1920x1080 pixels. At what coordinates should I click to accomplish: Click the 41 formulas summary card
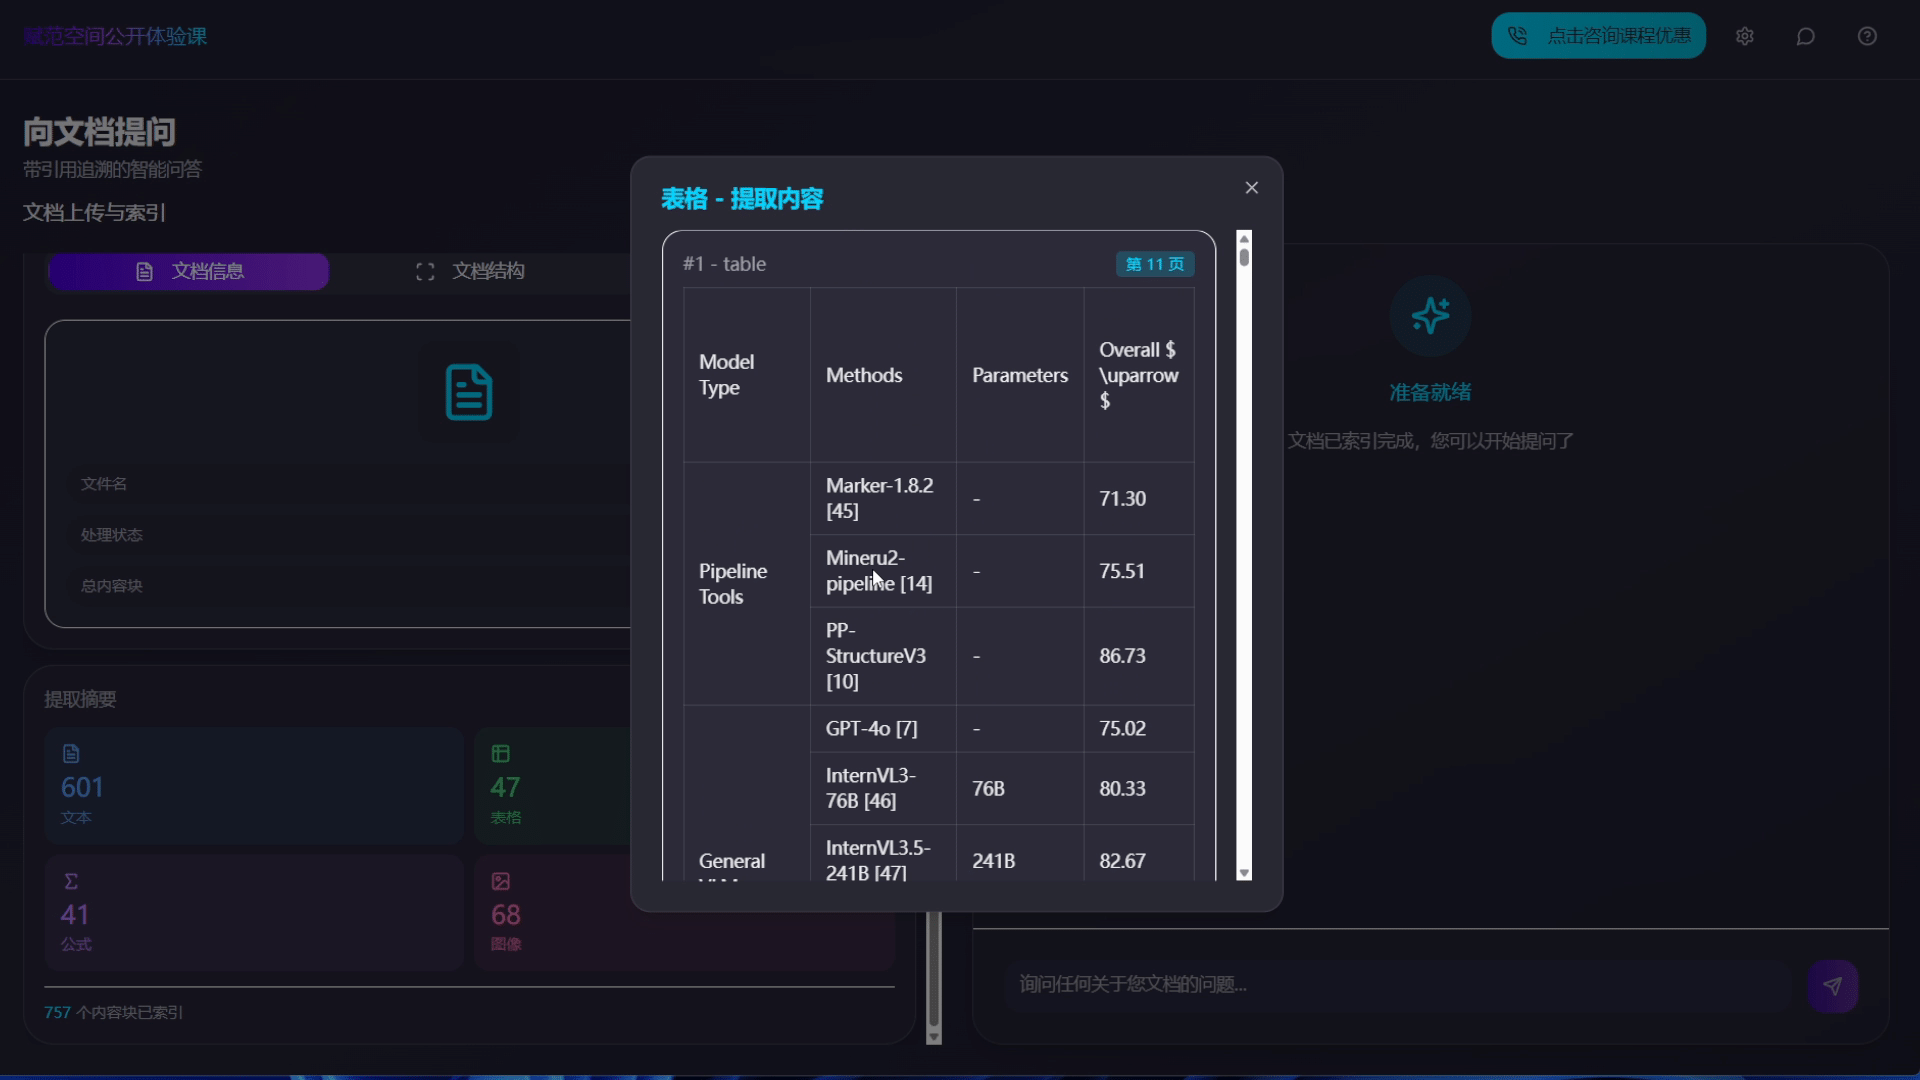(254, 912)
